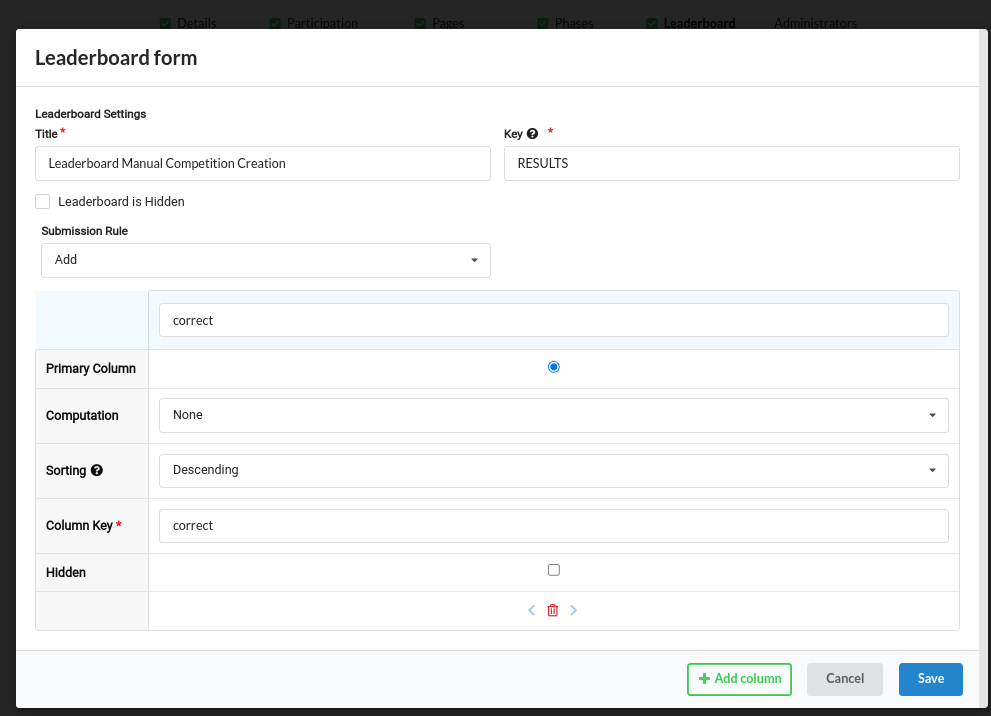
Task: Switch to the Administrators tab
Action: tap(815, 22)
